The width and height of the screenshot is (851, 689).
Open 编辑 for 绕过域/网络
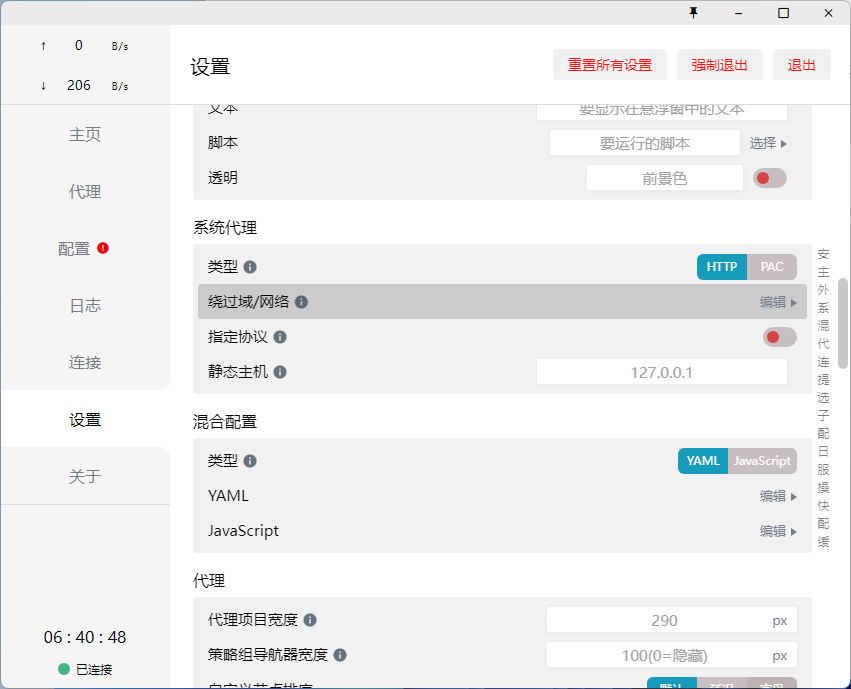(778, 302)
